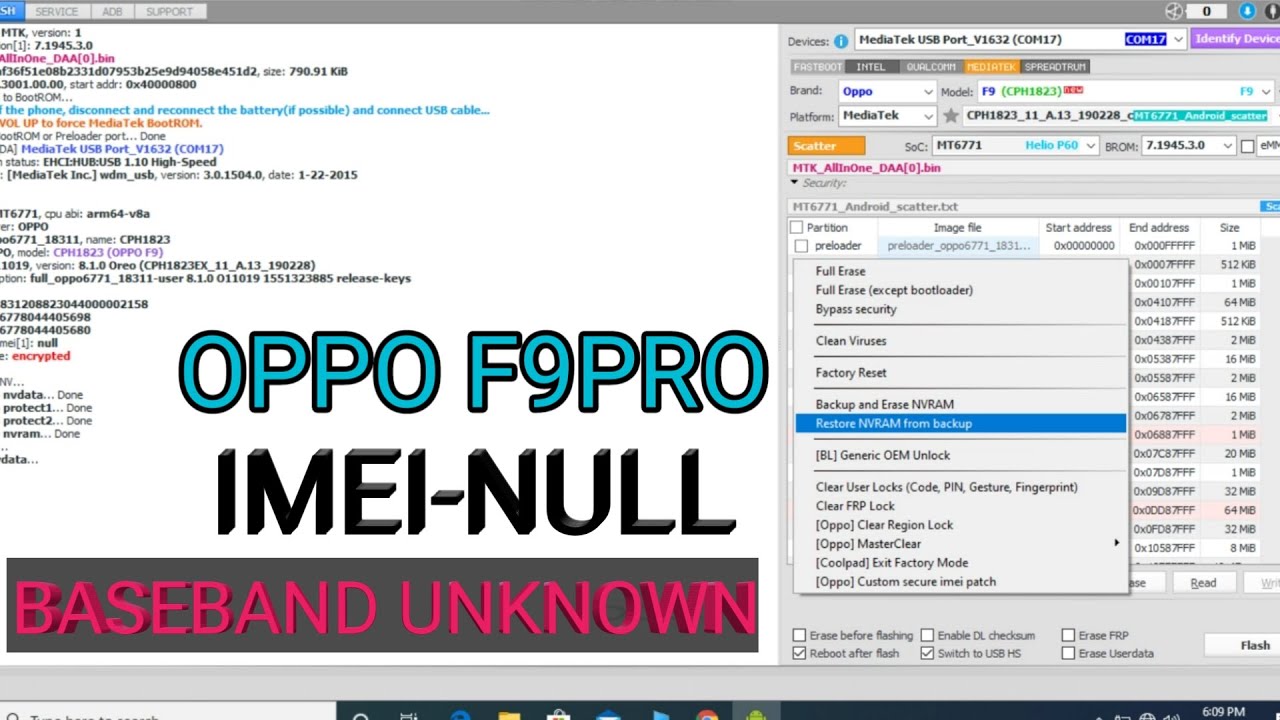Viewport: 1280px width, 720px height.
Task: Enable Erase before flashing option
Action: pyautogui.click(x=799, y=635)
